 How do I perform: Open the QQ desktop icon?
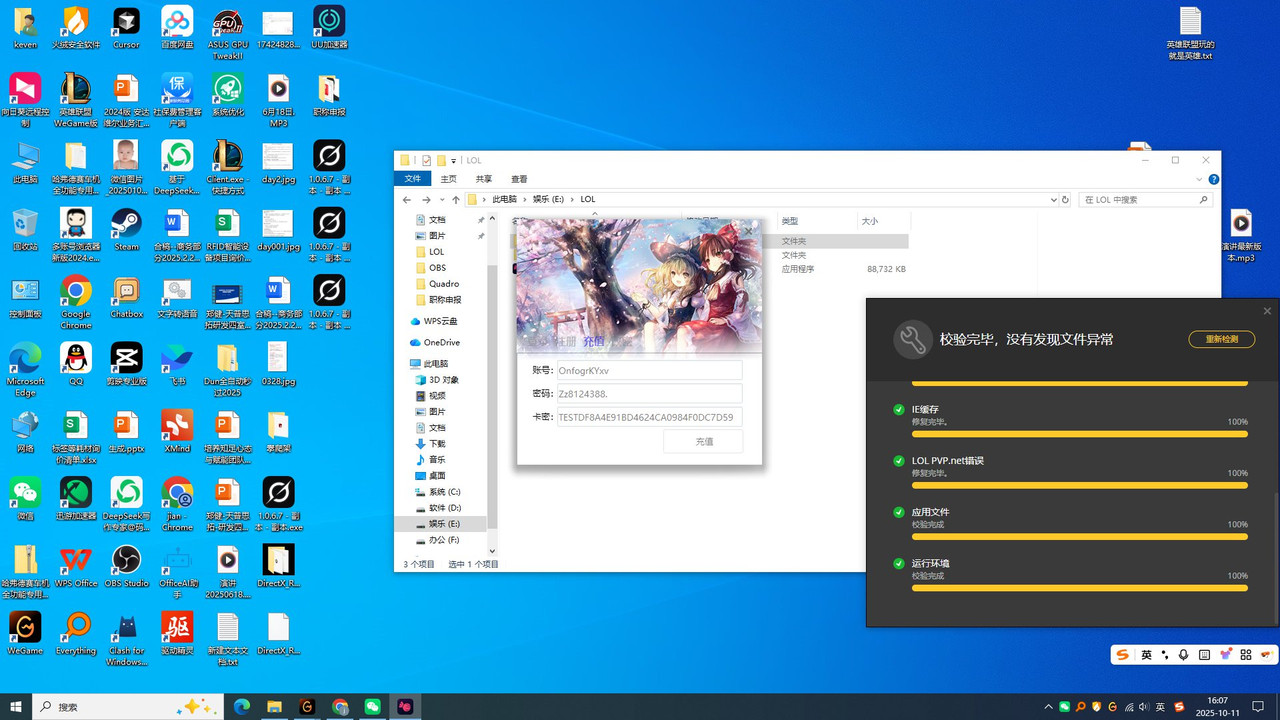pyautogui.click(x=76, y=364)
